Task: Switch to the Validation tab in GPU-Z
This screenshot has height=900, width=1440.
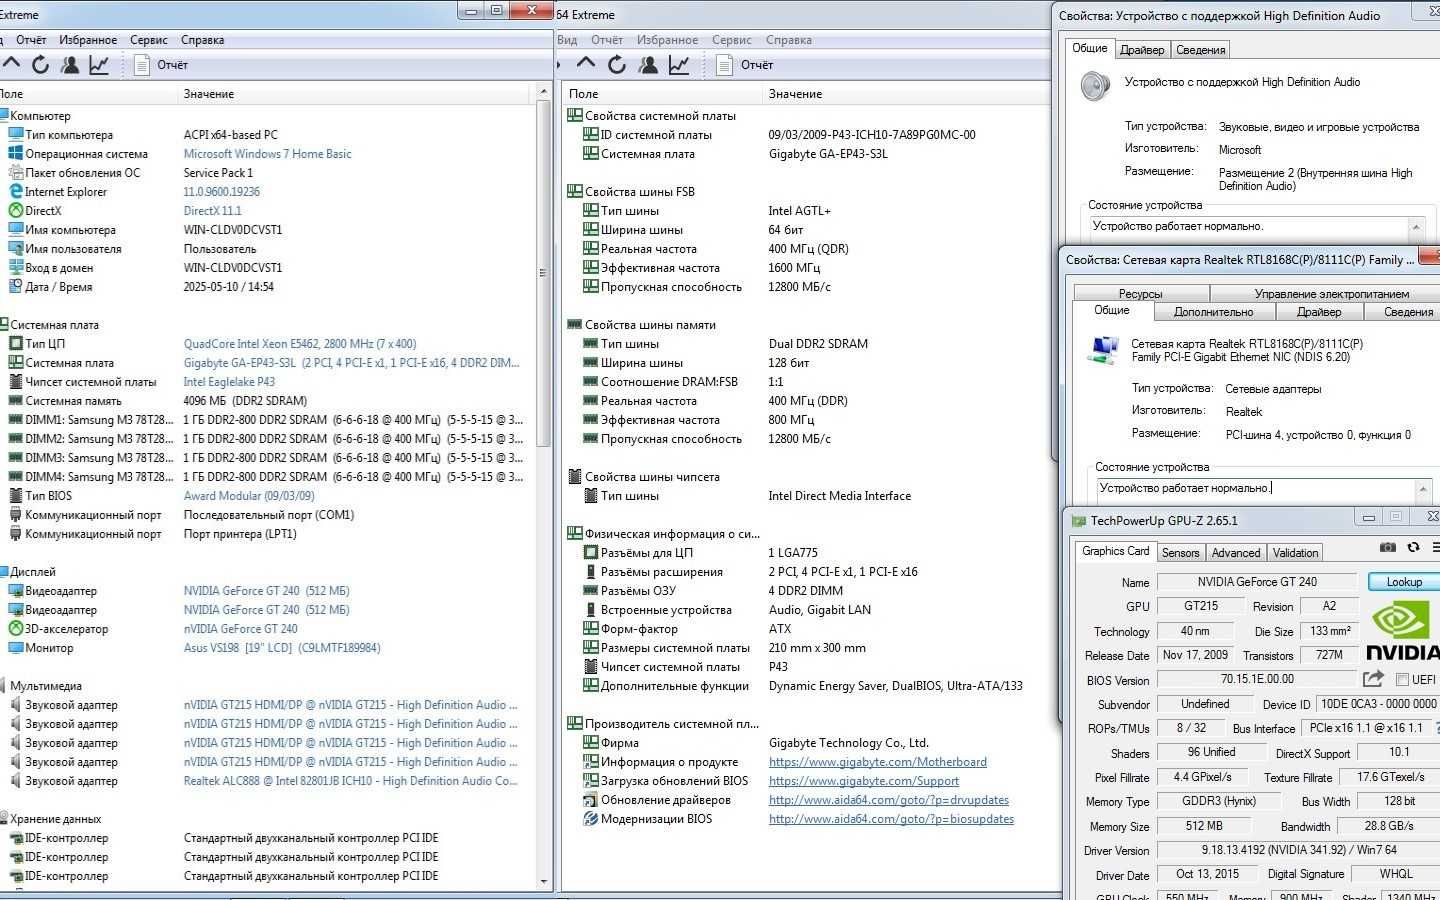Action: [1295, 553]
